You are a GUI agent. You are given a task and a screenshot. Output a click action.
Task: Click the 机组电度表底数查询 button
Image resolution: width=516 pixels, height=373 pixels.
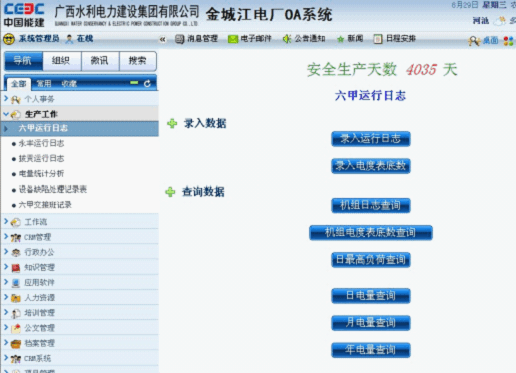pyautogui.click(x=371, y=233)
